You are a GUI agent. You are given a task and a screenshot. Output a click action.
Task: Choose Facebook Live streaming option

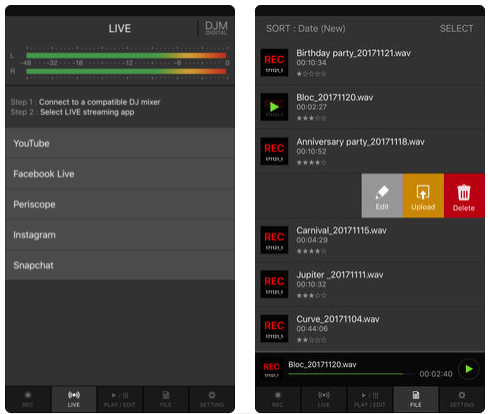point(120,174)
